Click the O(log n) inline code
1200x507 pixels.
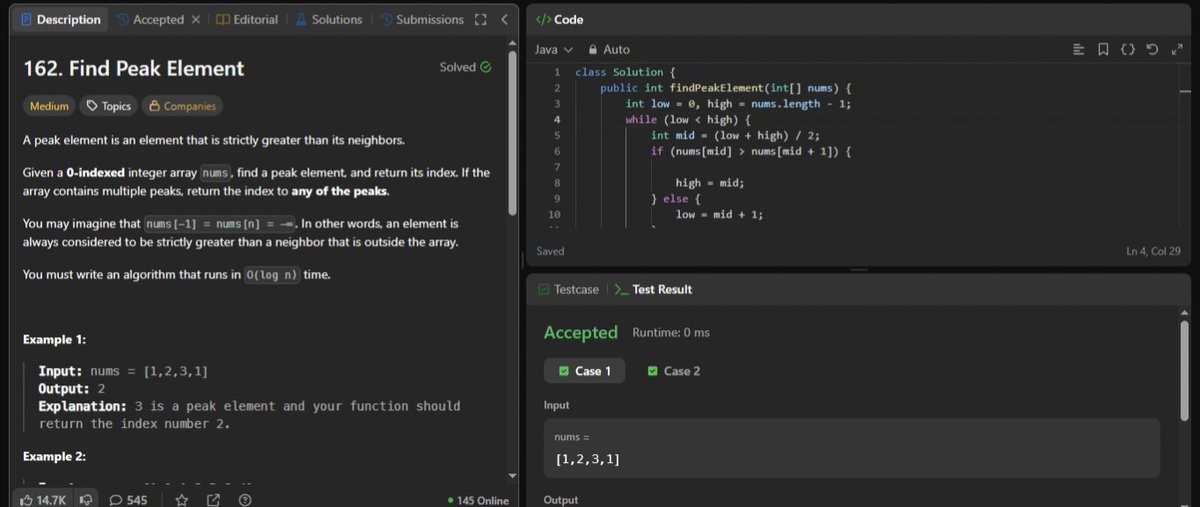[x=273, y=274]
